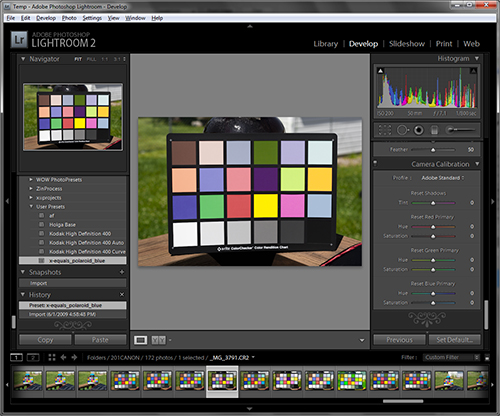Collapse the Snapshots panel
Screen dimensions: 500x416
(x=23, y=272)
